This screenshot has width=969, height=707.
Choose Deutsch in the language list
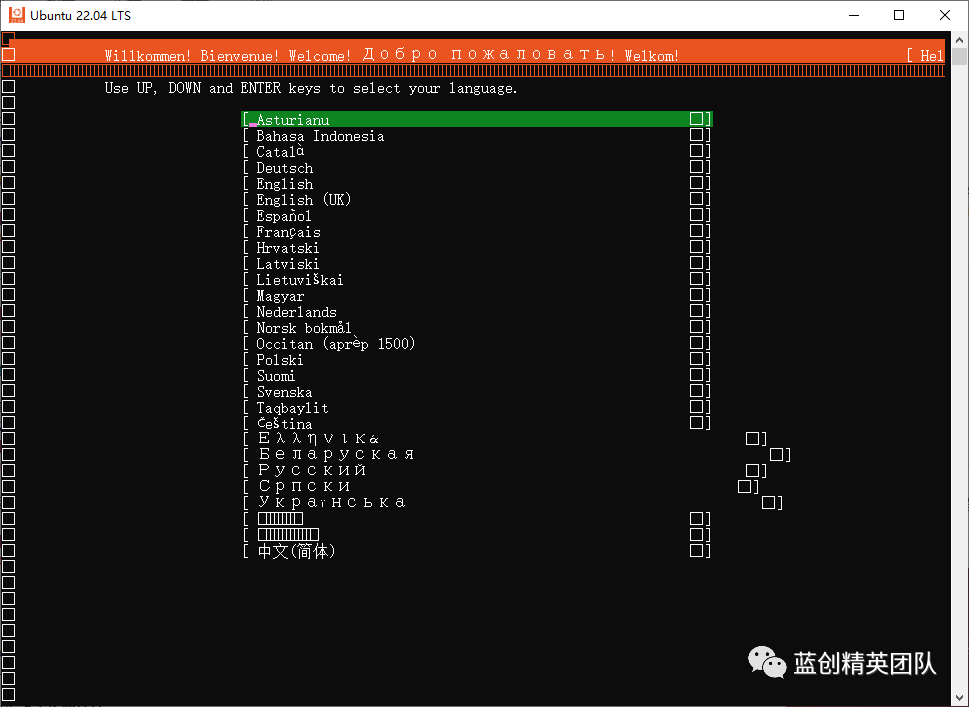tap(476, 167)
